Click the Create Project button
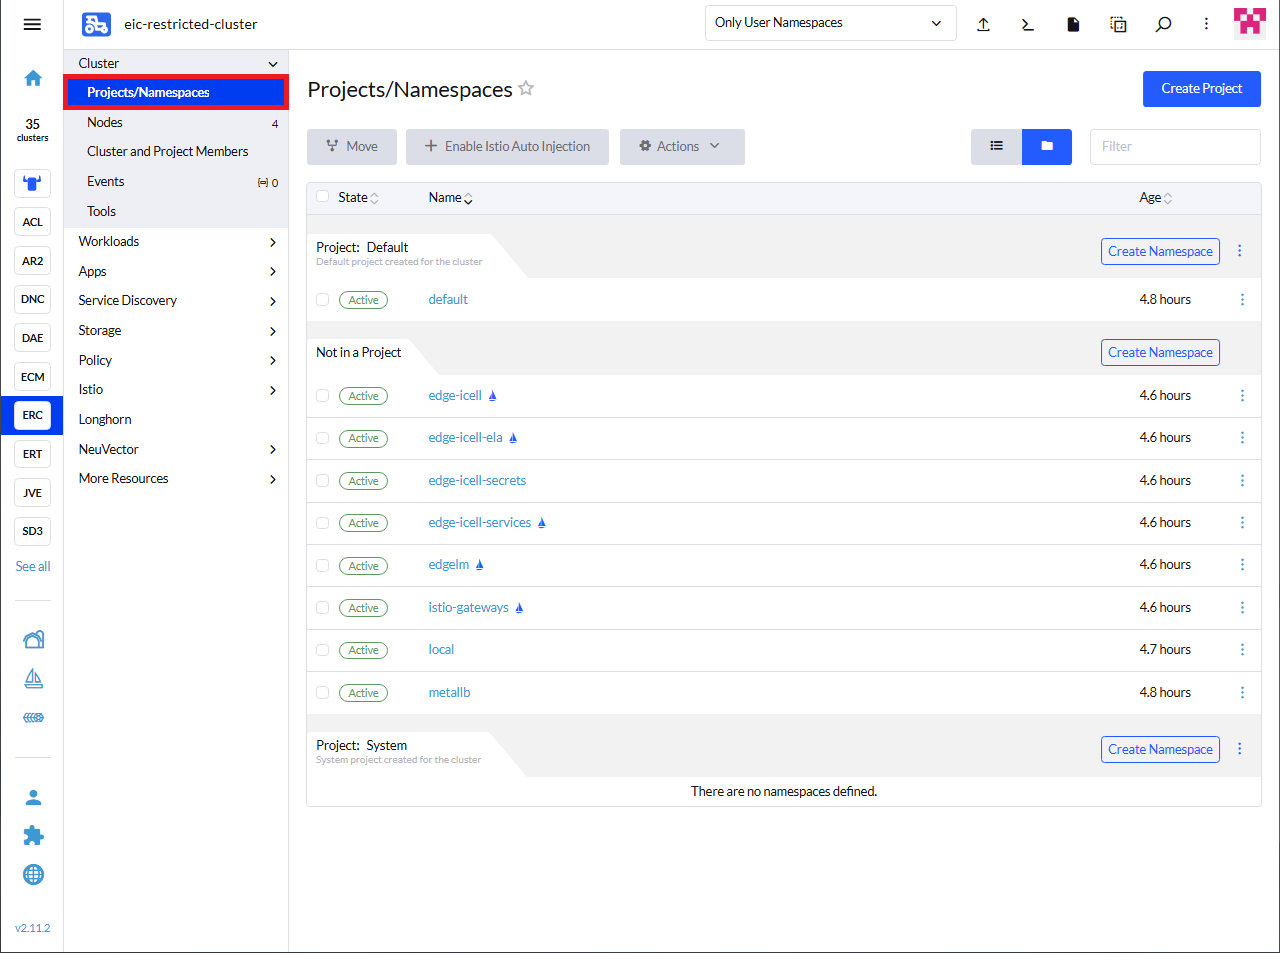 coord(1201,89)
